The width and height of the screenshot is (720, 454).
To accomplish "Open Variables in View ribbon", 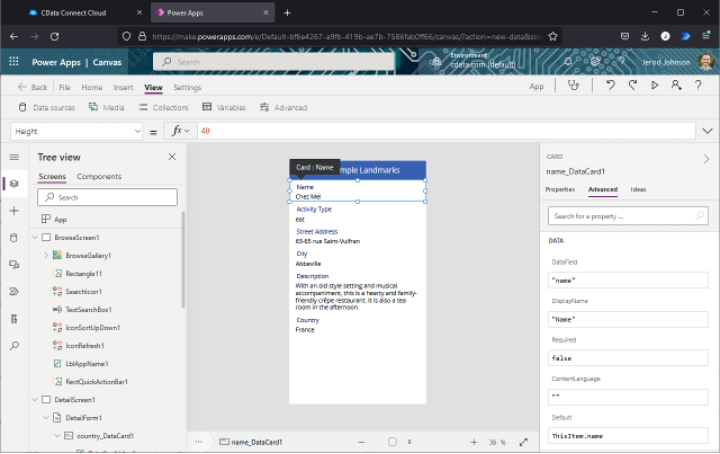I will pyautogui.click(x=224, y=107).
